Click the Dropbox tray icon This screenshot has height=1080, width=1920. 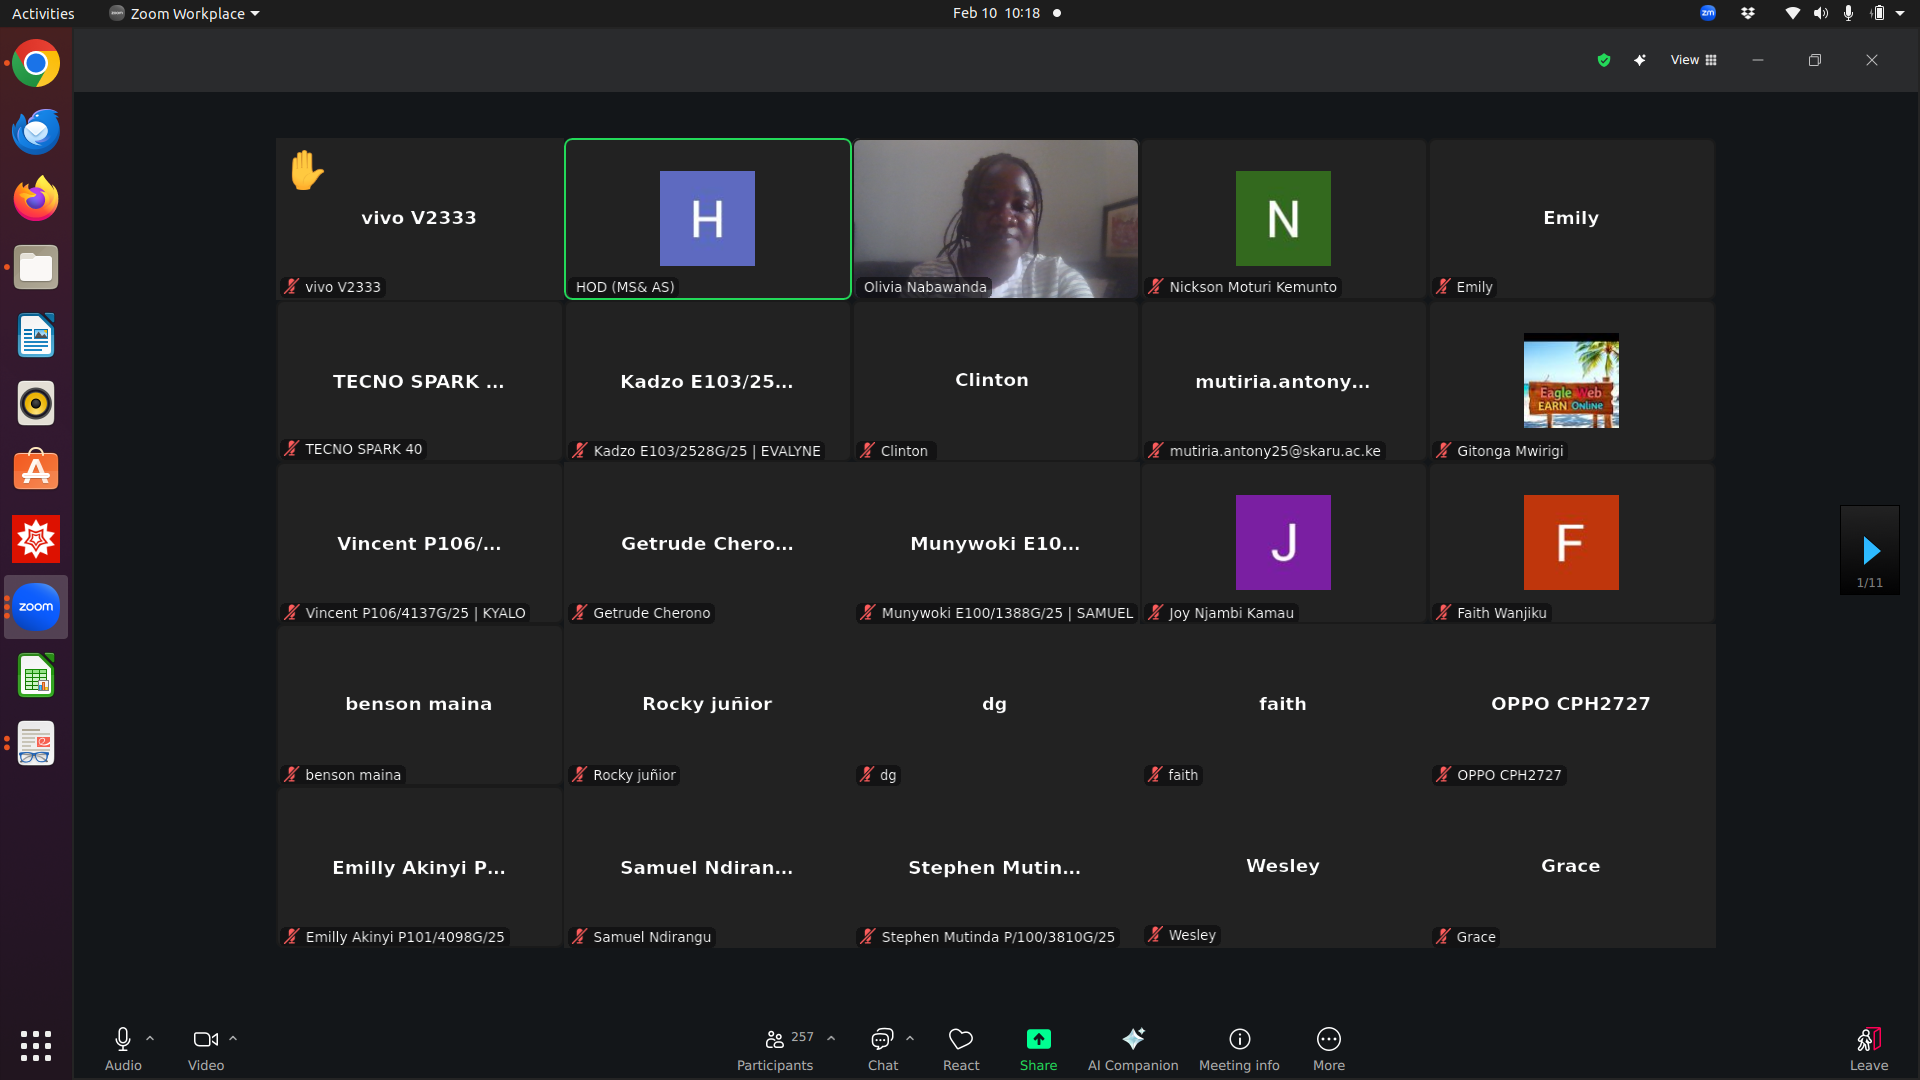1748,13
